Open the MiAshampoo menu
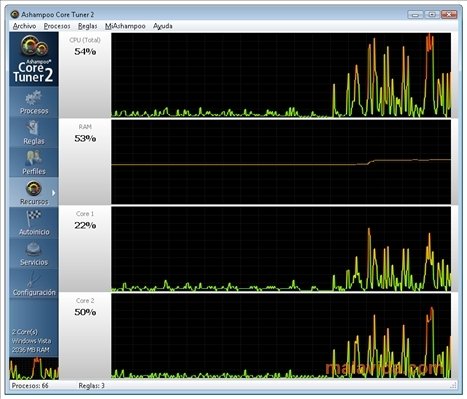The height and width of the screenshot is (399, 467). click(125, 26)
